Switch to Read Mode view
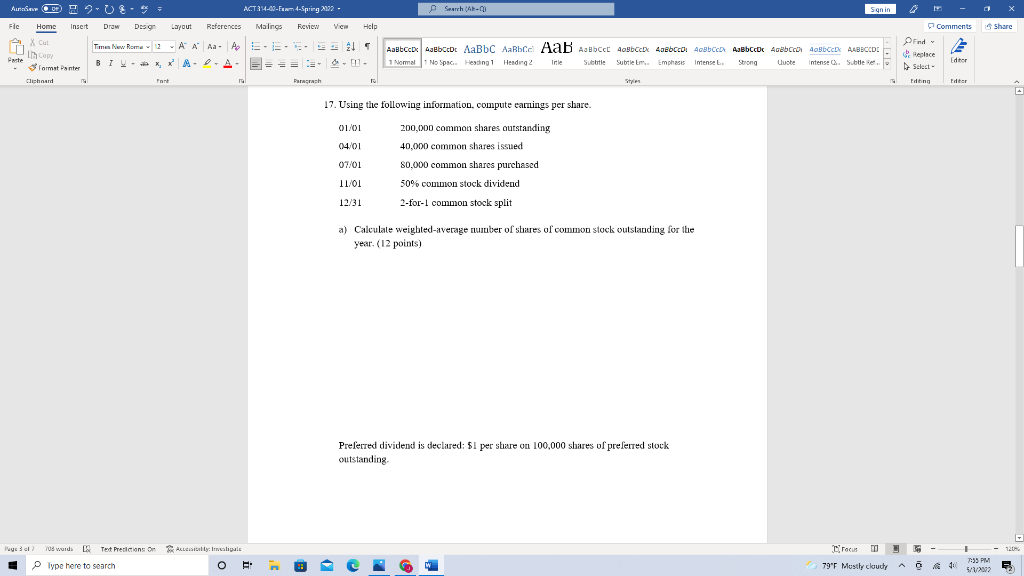This screenshot has width=1024, height=576. click(x=874, y=549)
